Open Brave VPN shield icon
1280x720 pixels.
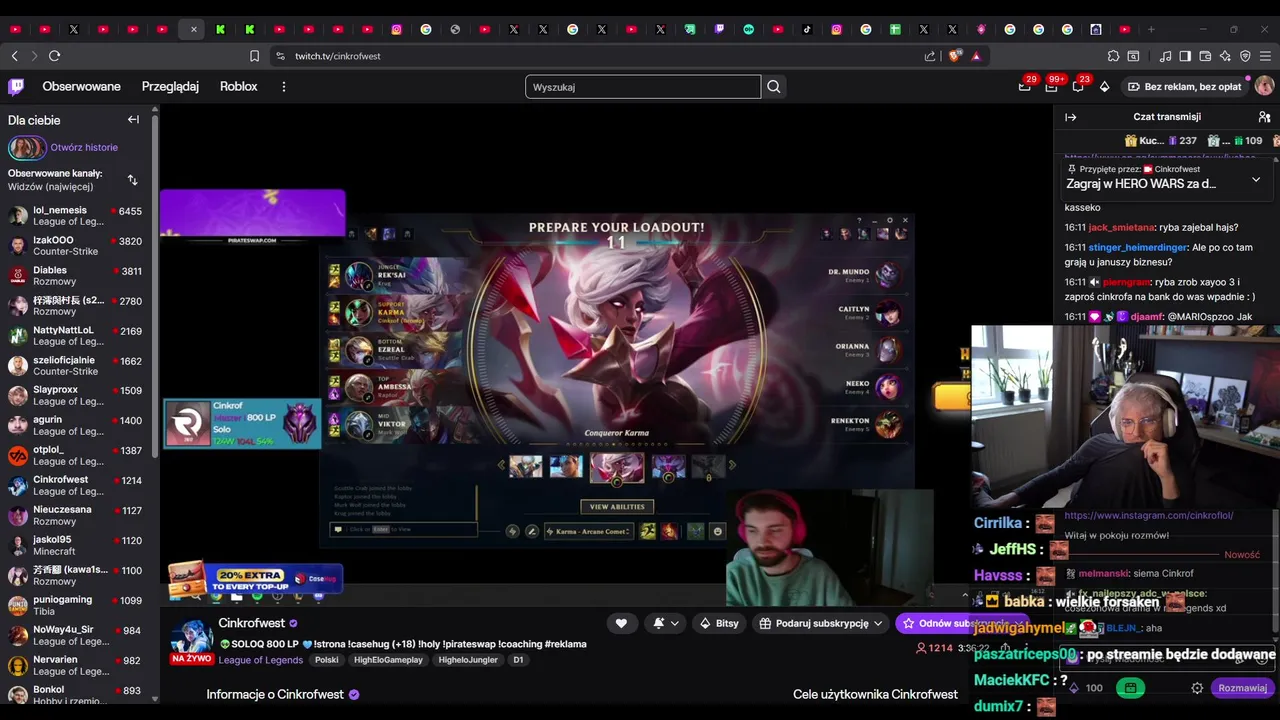tap(1245, 56)
